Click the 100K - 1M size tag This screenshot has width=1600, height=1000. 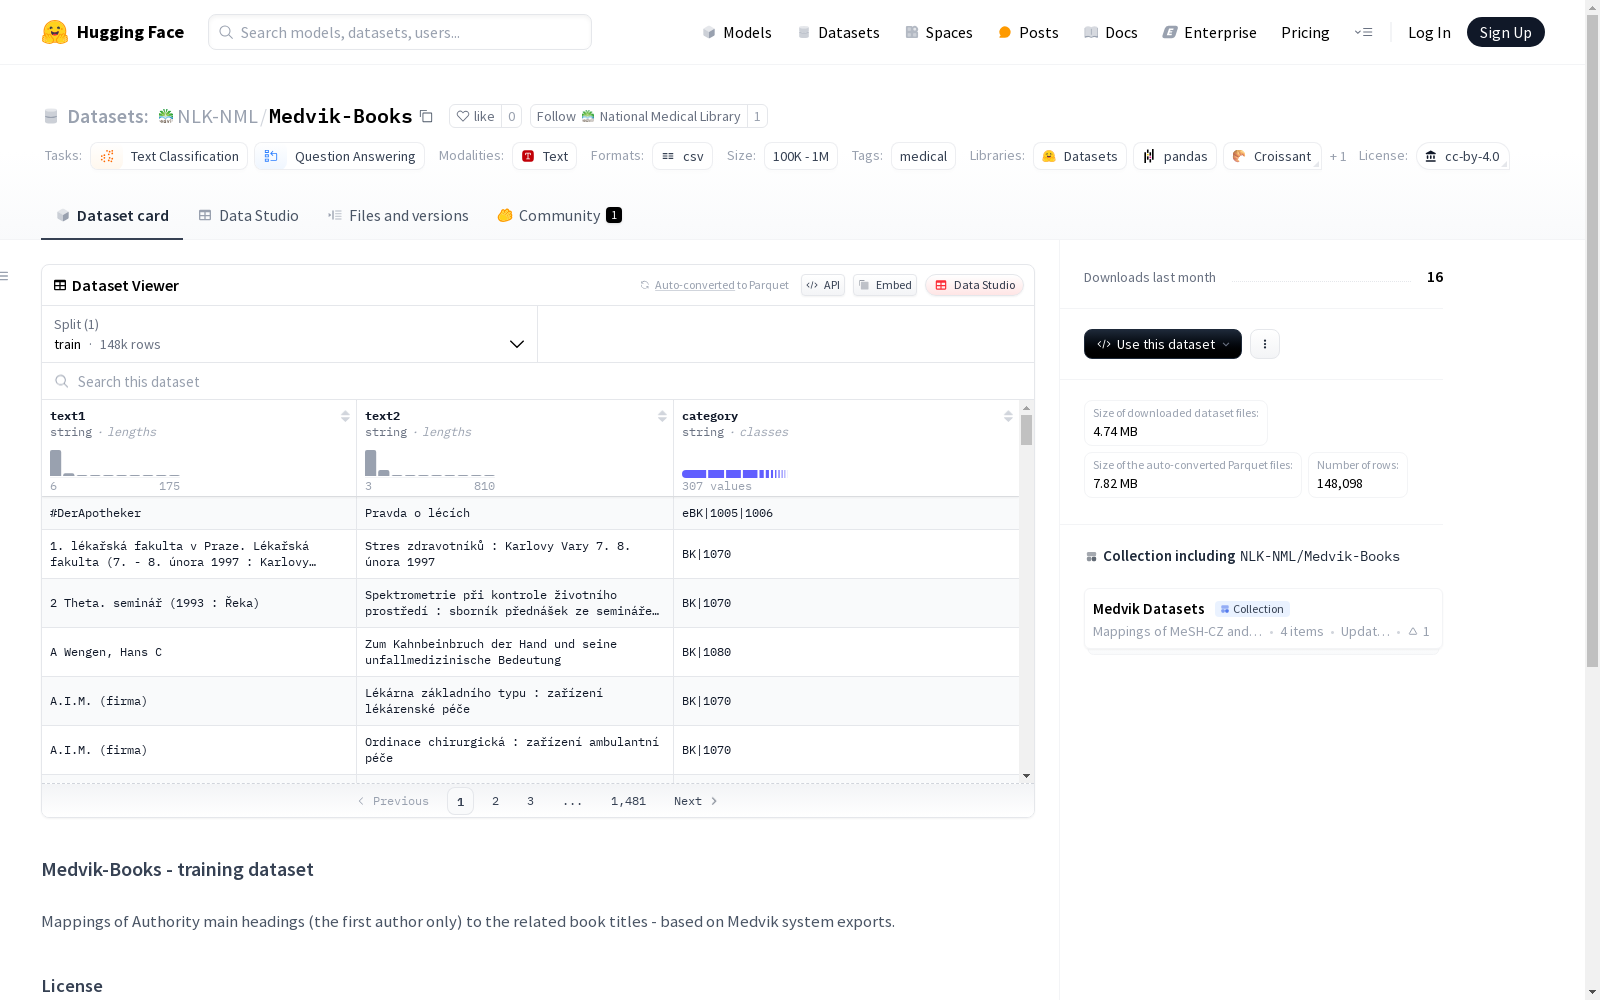click(801, 156)
